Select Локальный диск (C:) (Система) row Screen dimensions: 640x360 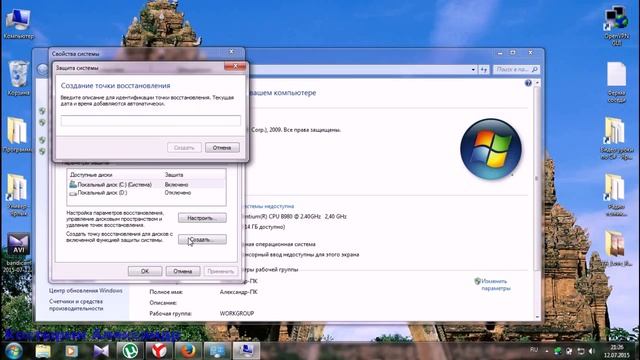point(146,184)
